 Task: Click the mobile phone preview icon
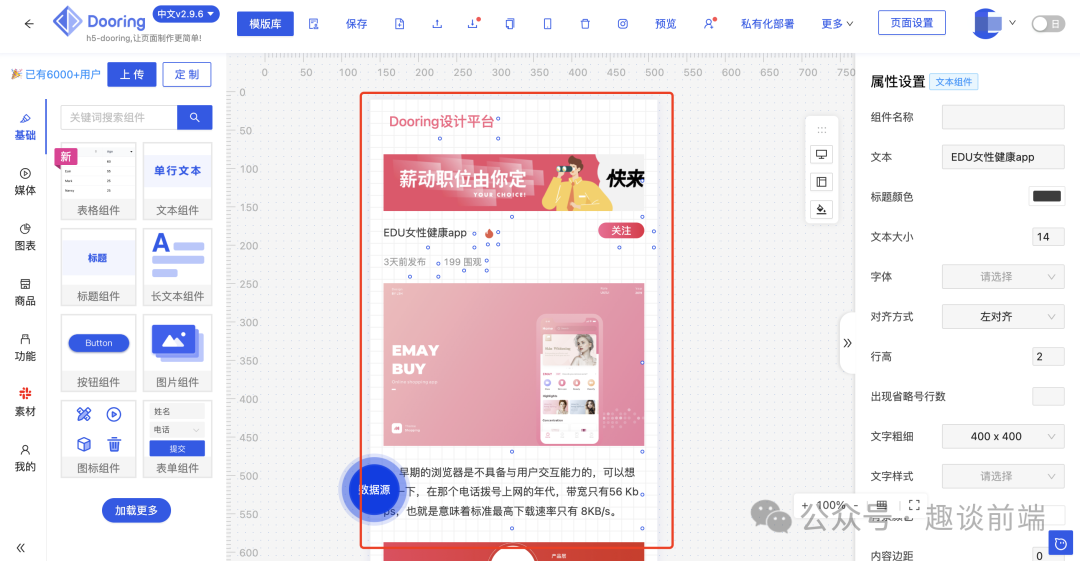click(548, 23)
